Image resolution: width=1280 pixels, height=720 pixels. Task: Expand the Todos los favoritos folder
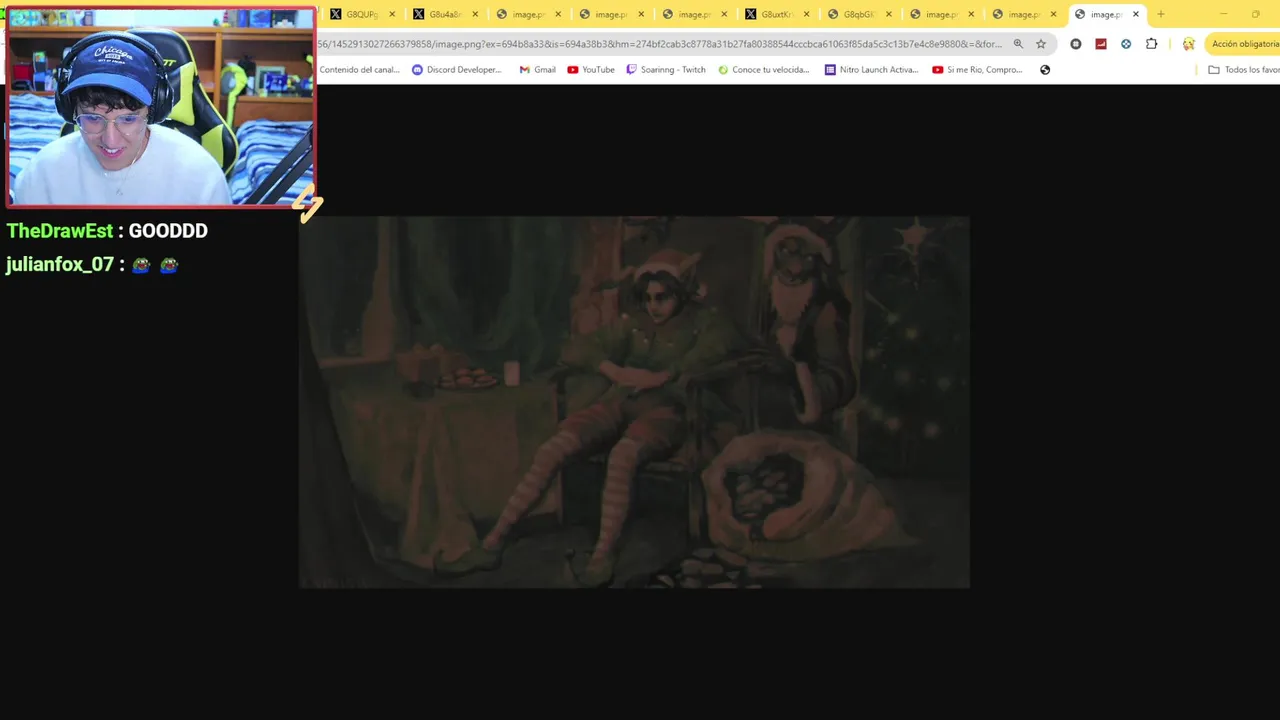click(1244, 70)
